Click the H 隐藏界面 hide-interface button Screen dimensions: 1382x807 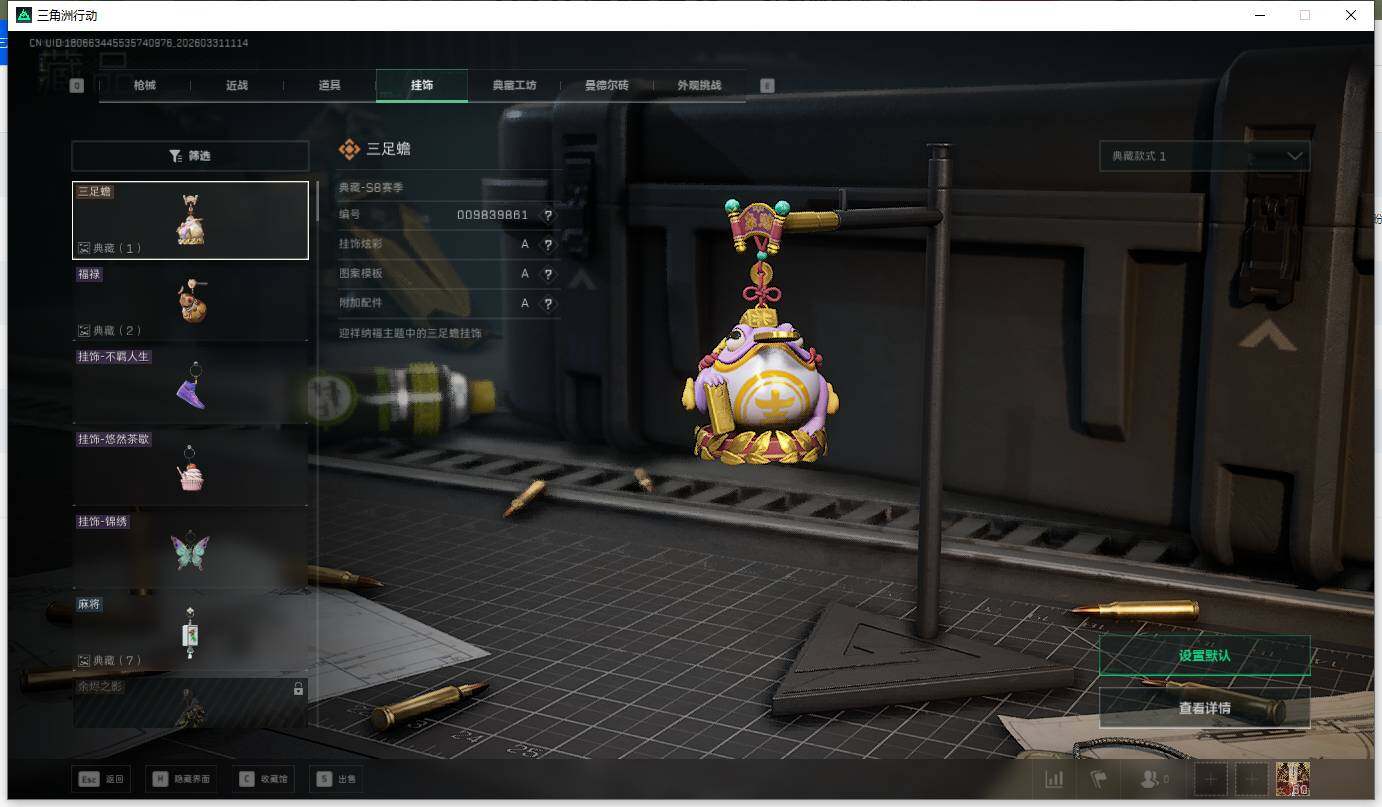point(179,779)
